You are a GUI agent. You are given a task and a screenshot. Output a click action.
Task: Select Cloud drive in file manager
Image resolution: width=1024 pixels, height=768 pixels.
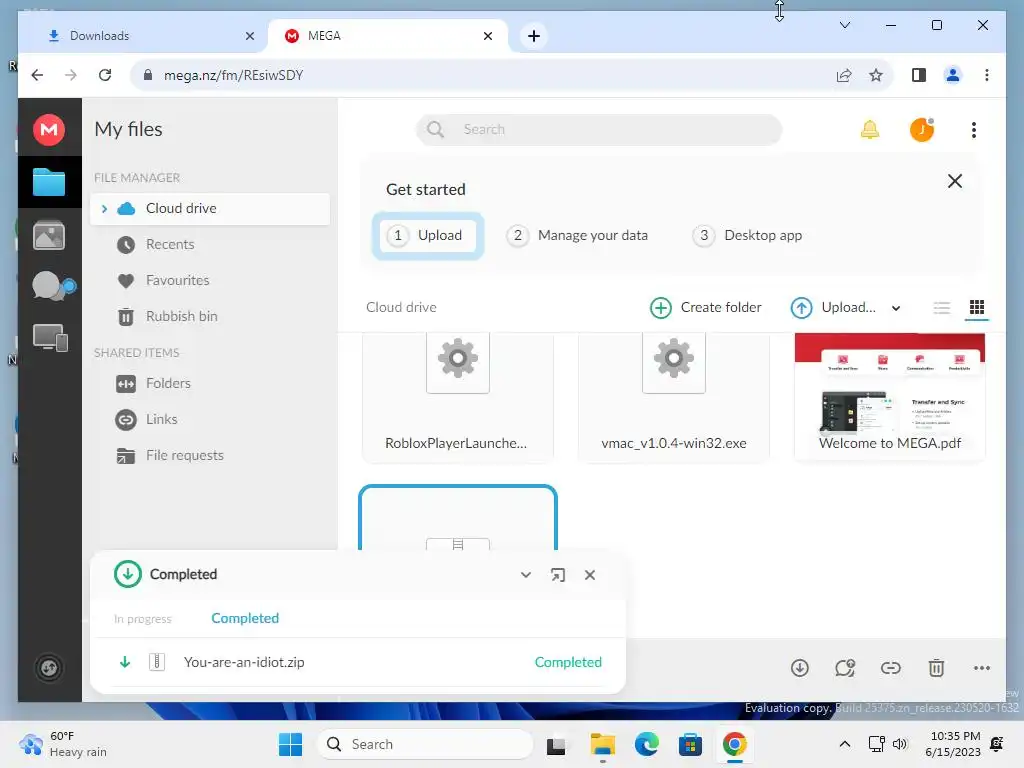coord(210,208)
